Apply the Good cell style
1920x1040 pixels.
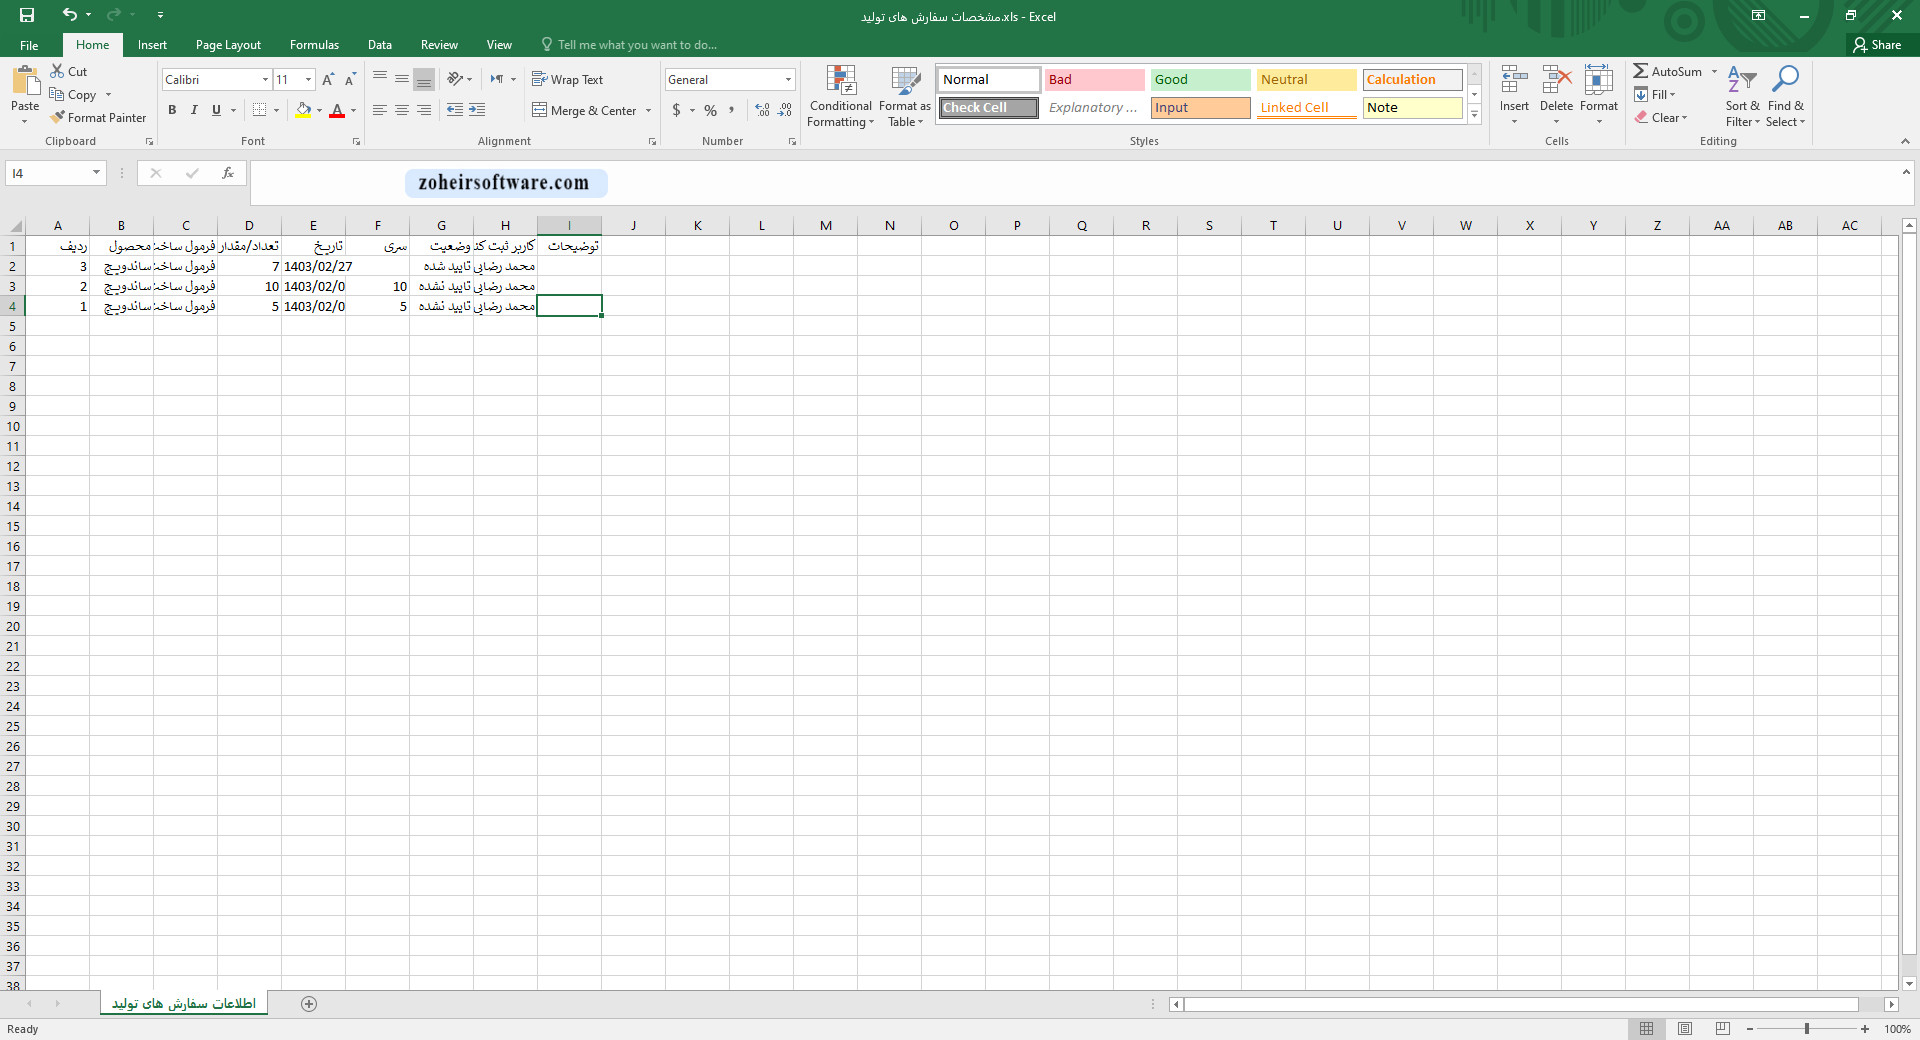1200,79
